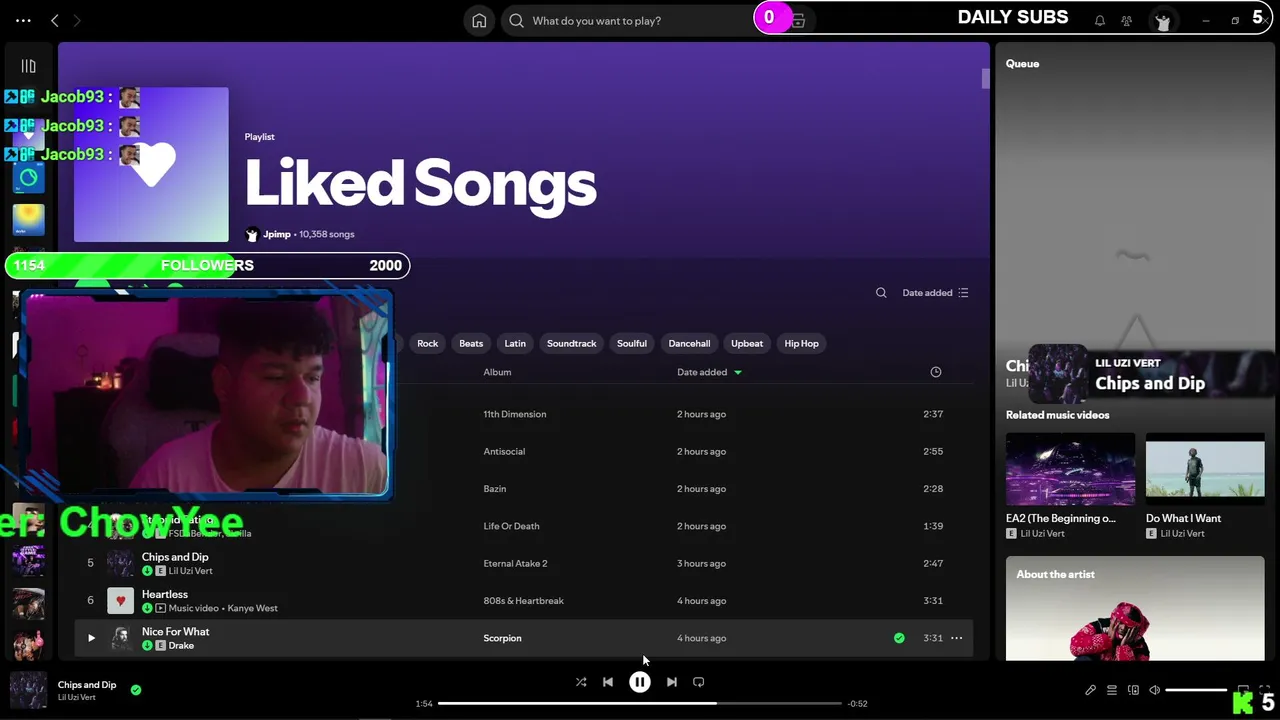1280x720 pixels.
Task: Click the 'What do you want to play?' field
Action: coord(640,20)
